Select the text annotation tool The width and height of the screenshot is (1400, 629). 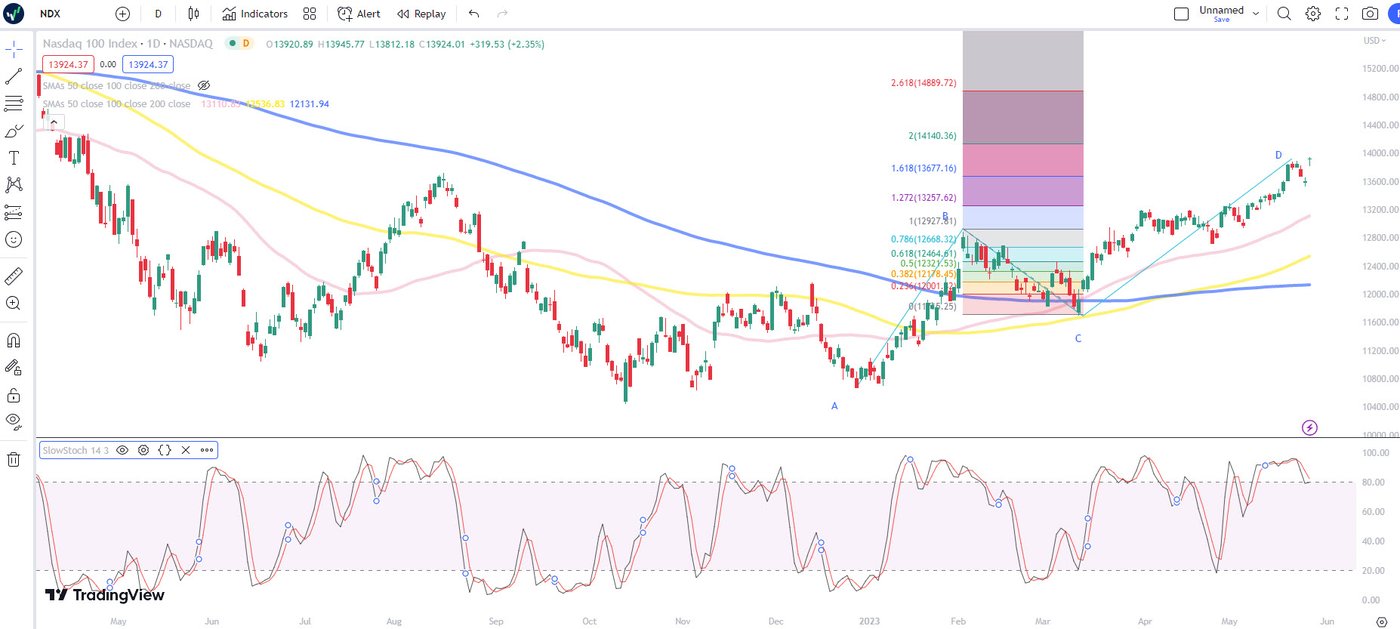[x=14, y=158]
